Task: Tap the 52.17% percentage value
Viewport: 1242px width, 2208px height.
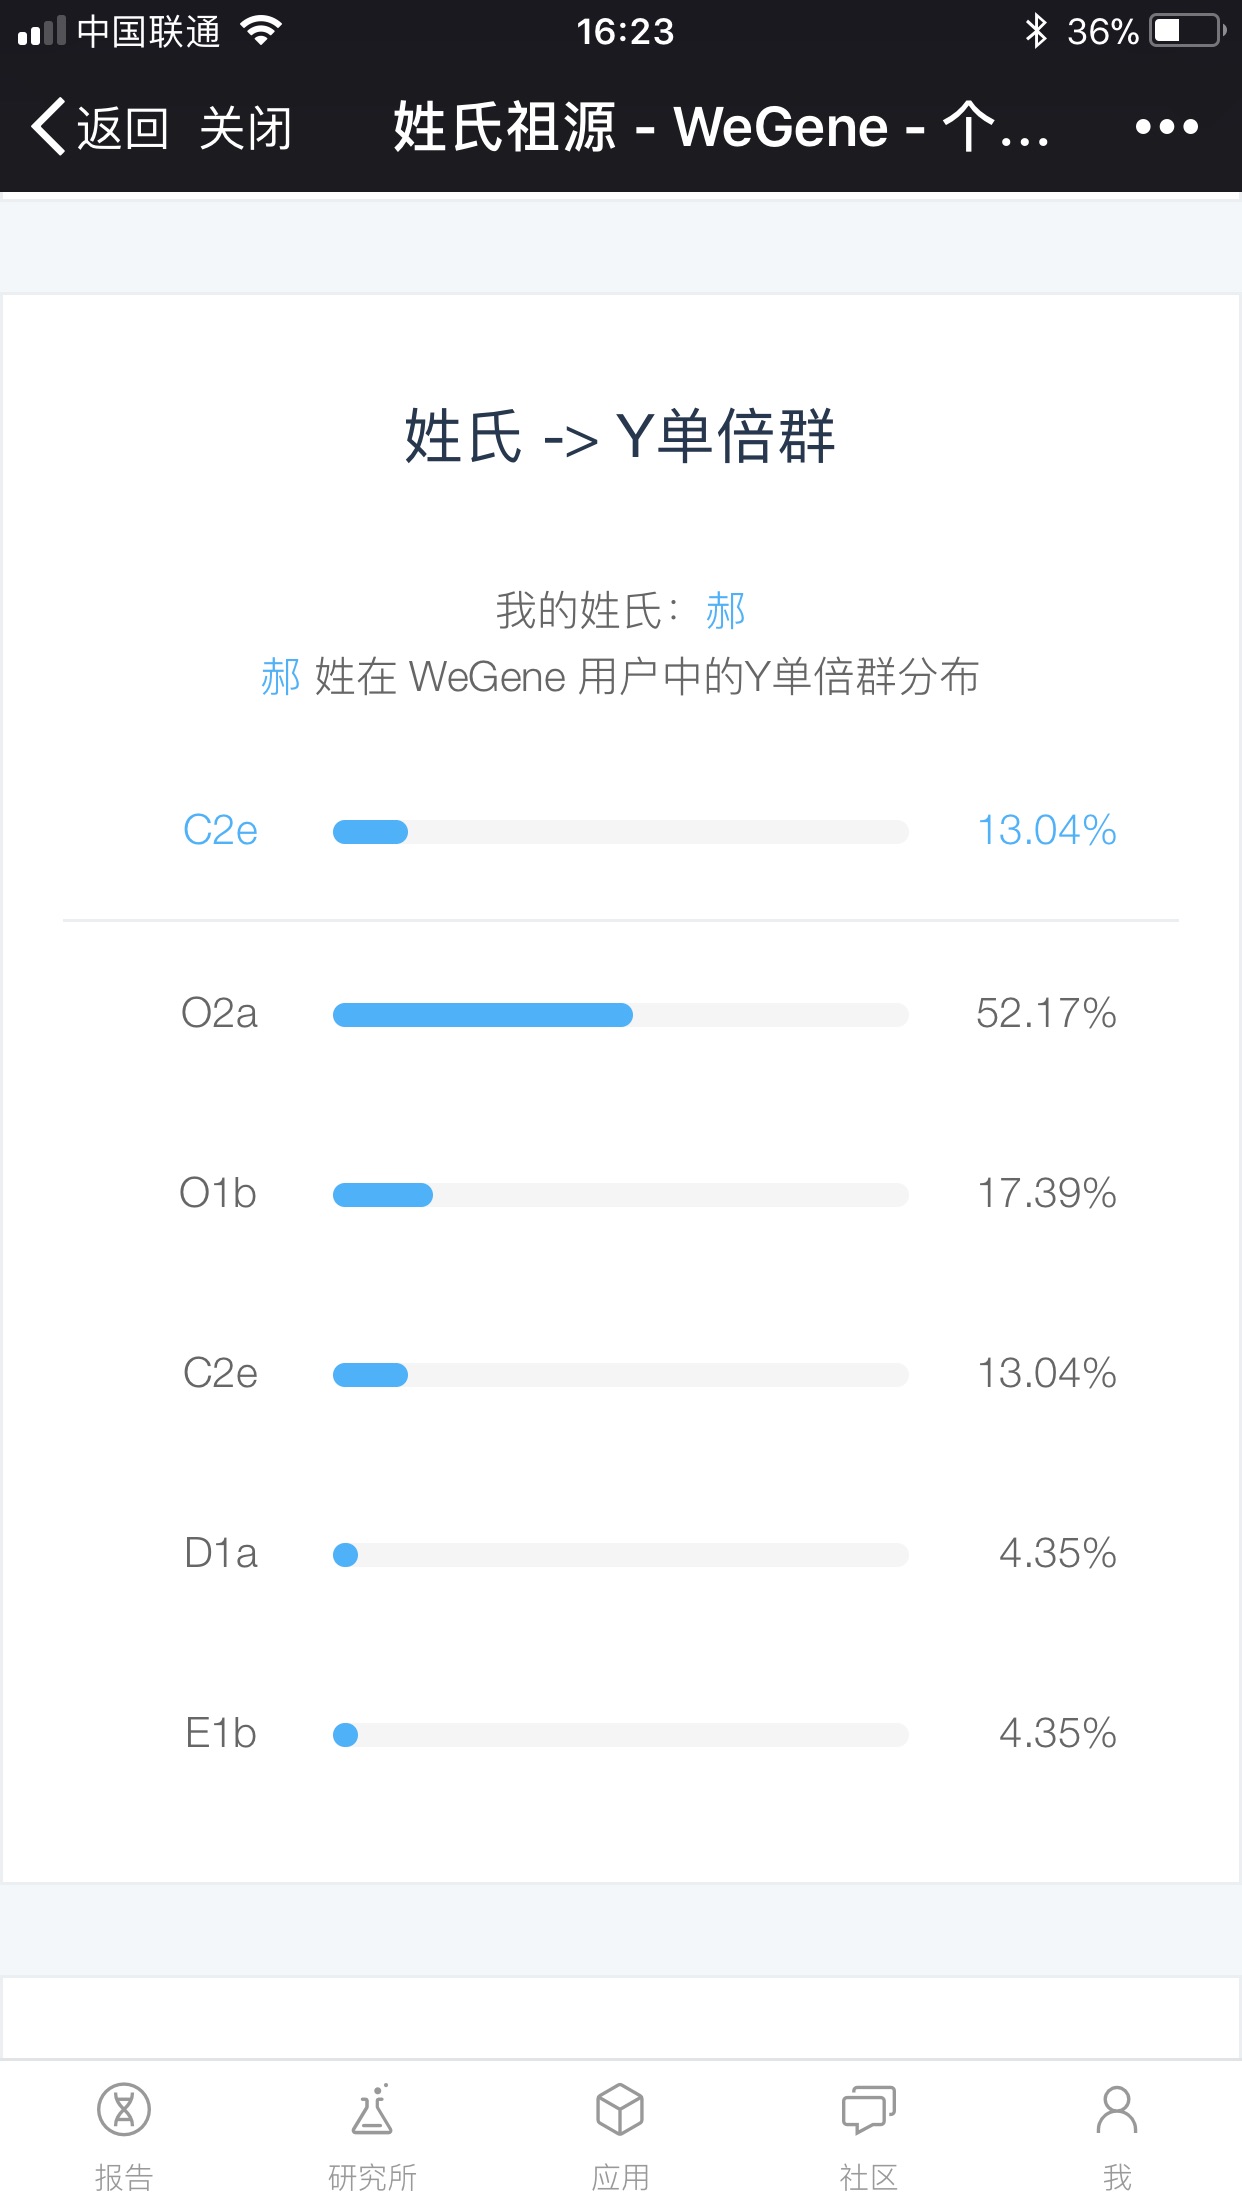Action: [x=1046, y=1014]
